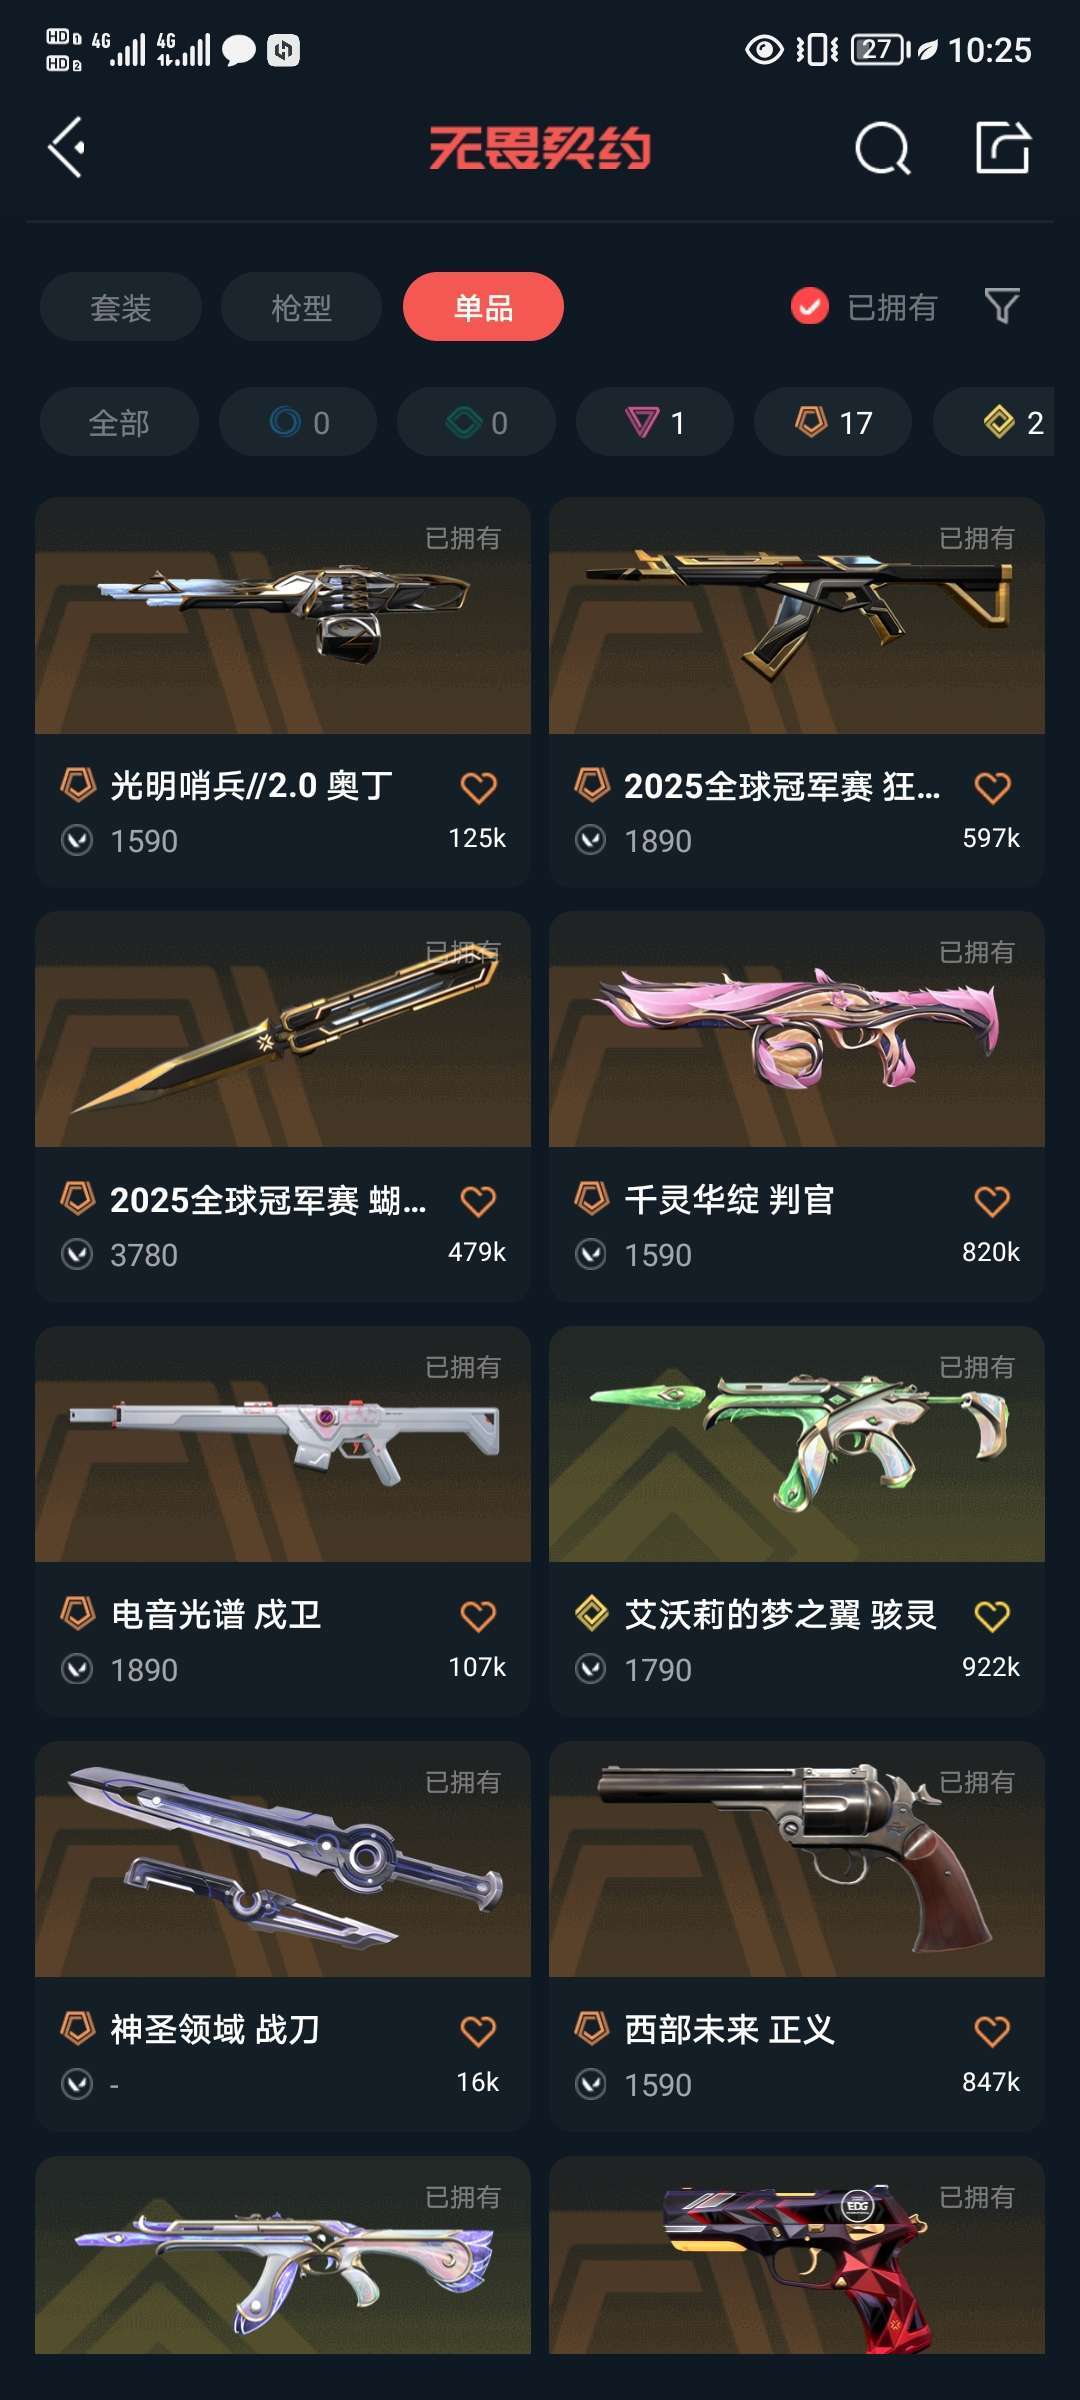1080x2400 pixels.
Task: Switch to the 枪型 tab
Action: coord(301,306)
